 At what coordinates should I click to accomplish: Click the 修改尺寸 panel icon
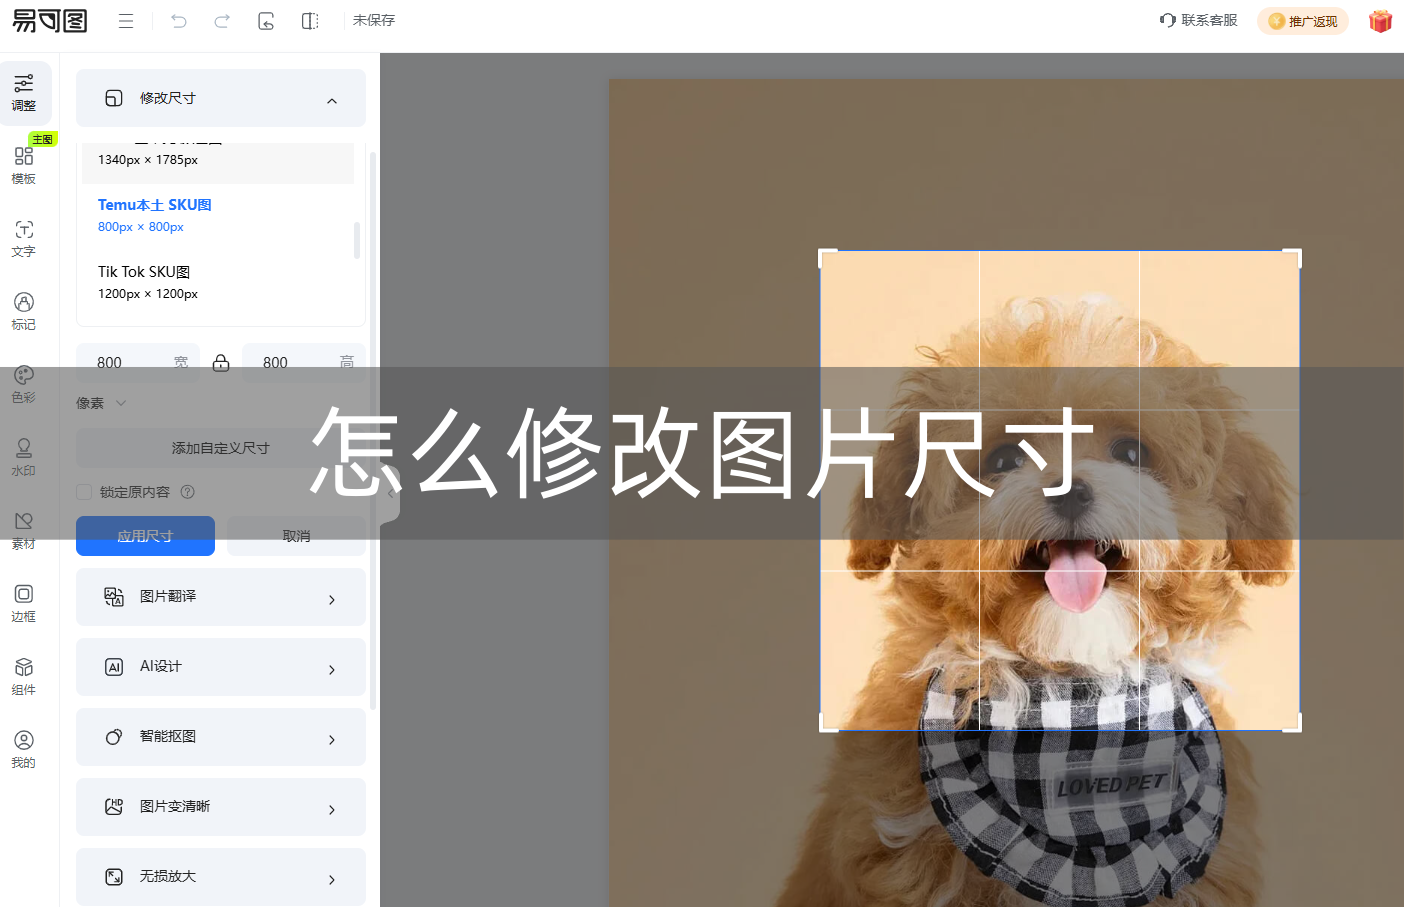114,98
